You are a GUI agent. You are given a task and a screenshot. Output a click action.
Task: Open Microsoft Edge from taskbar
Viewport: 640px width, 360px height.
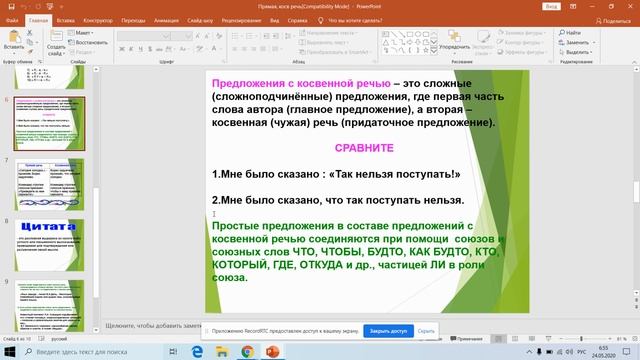[x=197, y=351]
